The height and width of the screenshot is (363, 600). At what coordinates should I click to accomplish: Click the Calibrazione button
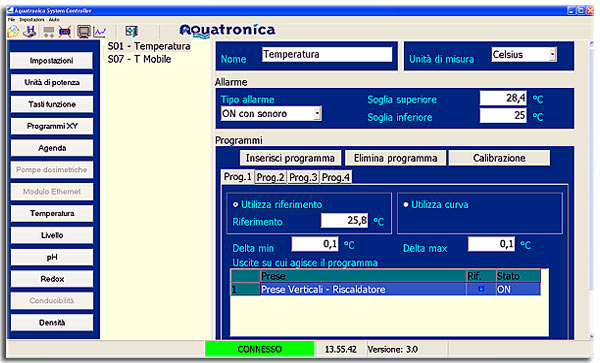(499, 158)
